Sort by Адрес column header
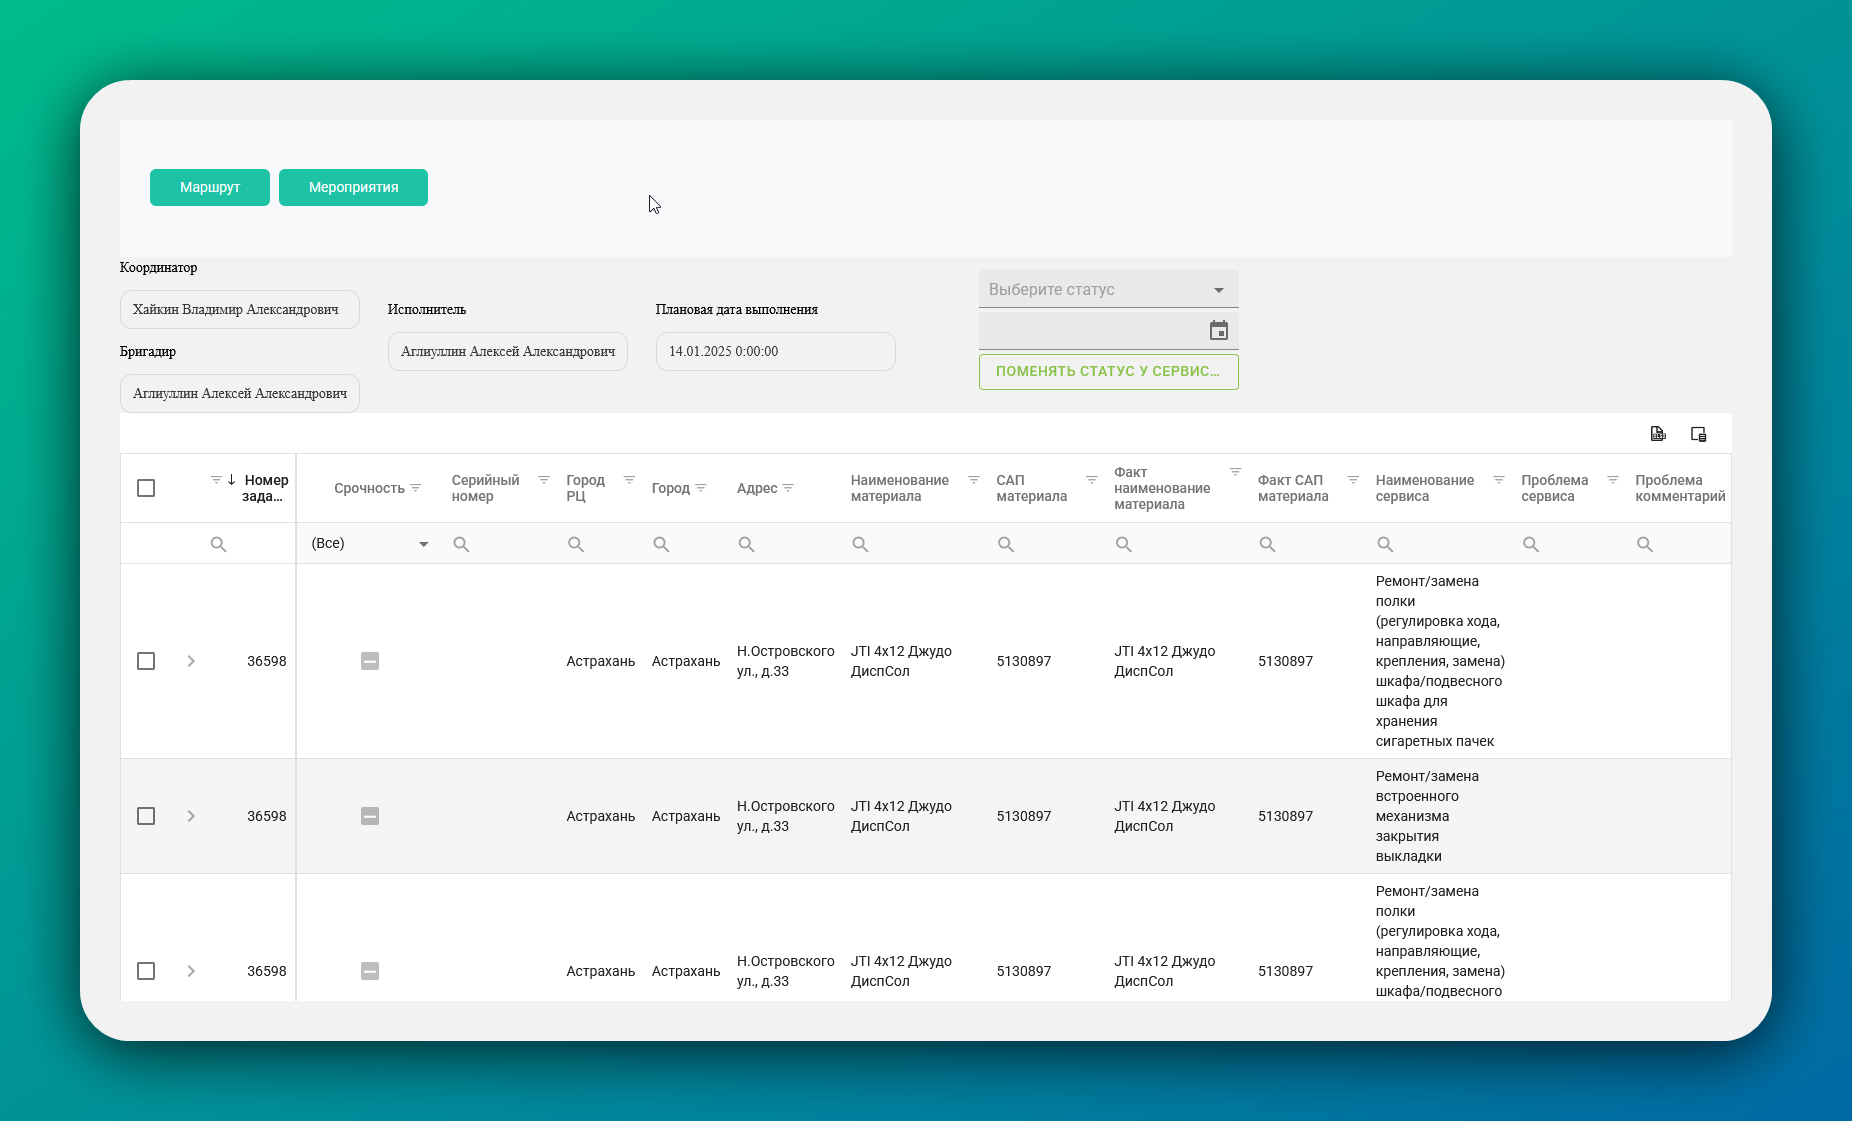The height and width of the screenshot is (1121, 1852). coord(757,488)
